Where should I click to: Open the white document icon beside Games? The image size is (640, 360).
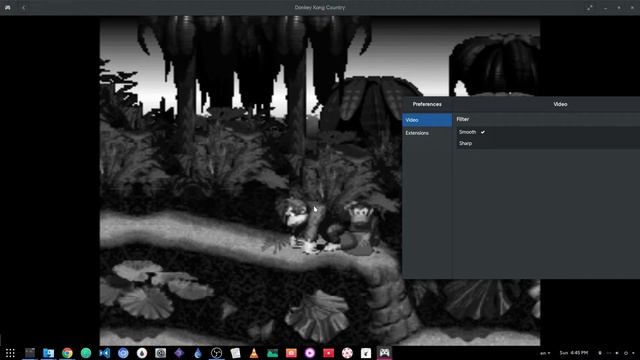pos(366,353)
